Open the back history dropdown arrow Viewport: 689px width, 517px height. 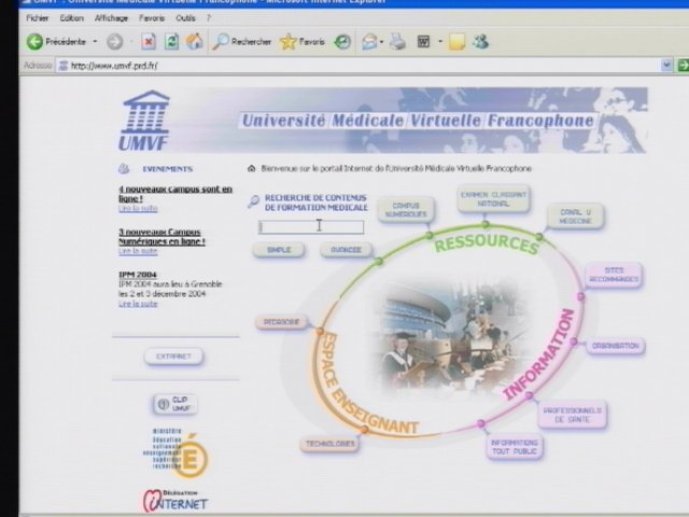(95, 42)
